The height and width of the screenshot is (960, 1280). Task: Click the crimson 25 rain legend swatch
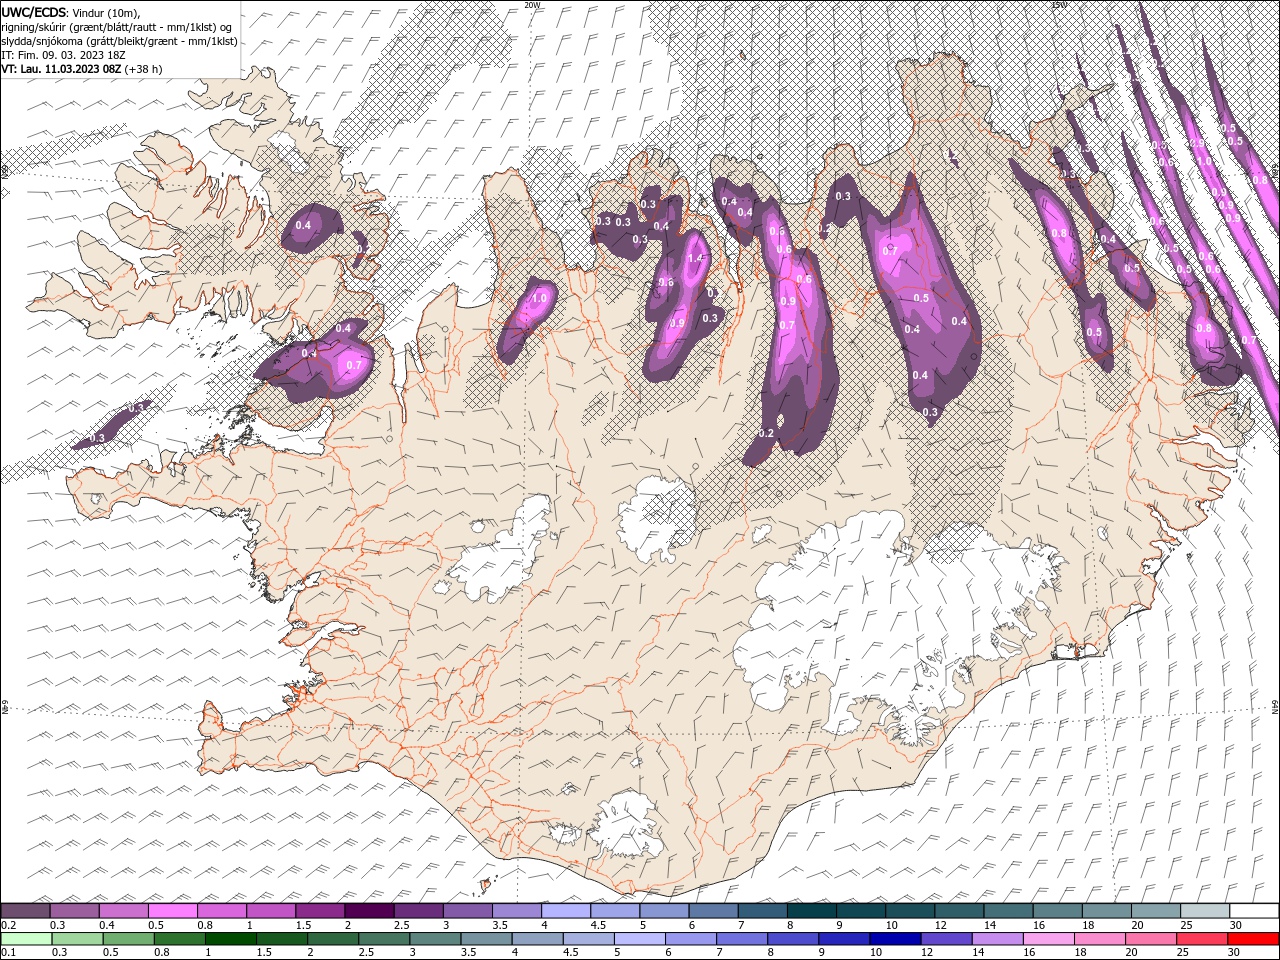pyautogui.click(x=1203, y=939)
